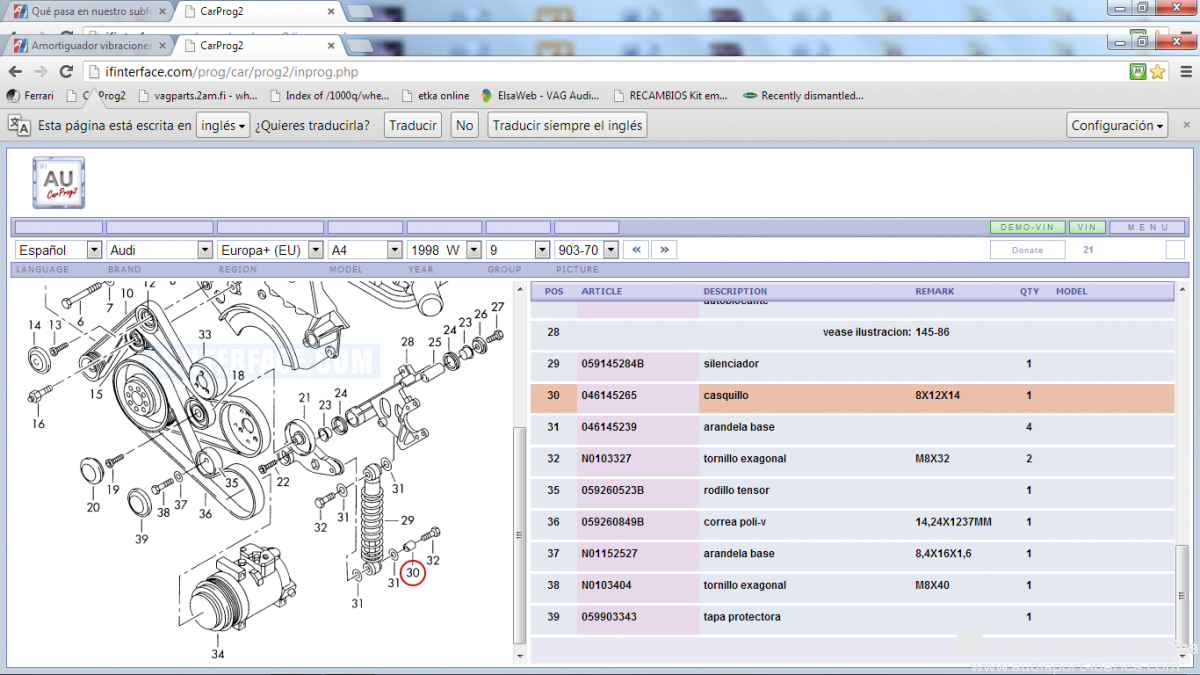
Task: Open the inglés language dropdown in translate bar
Action: [x=223, y=126]
